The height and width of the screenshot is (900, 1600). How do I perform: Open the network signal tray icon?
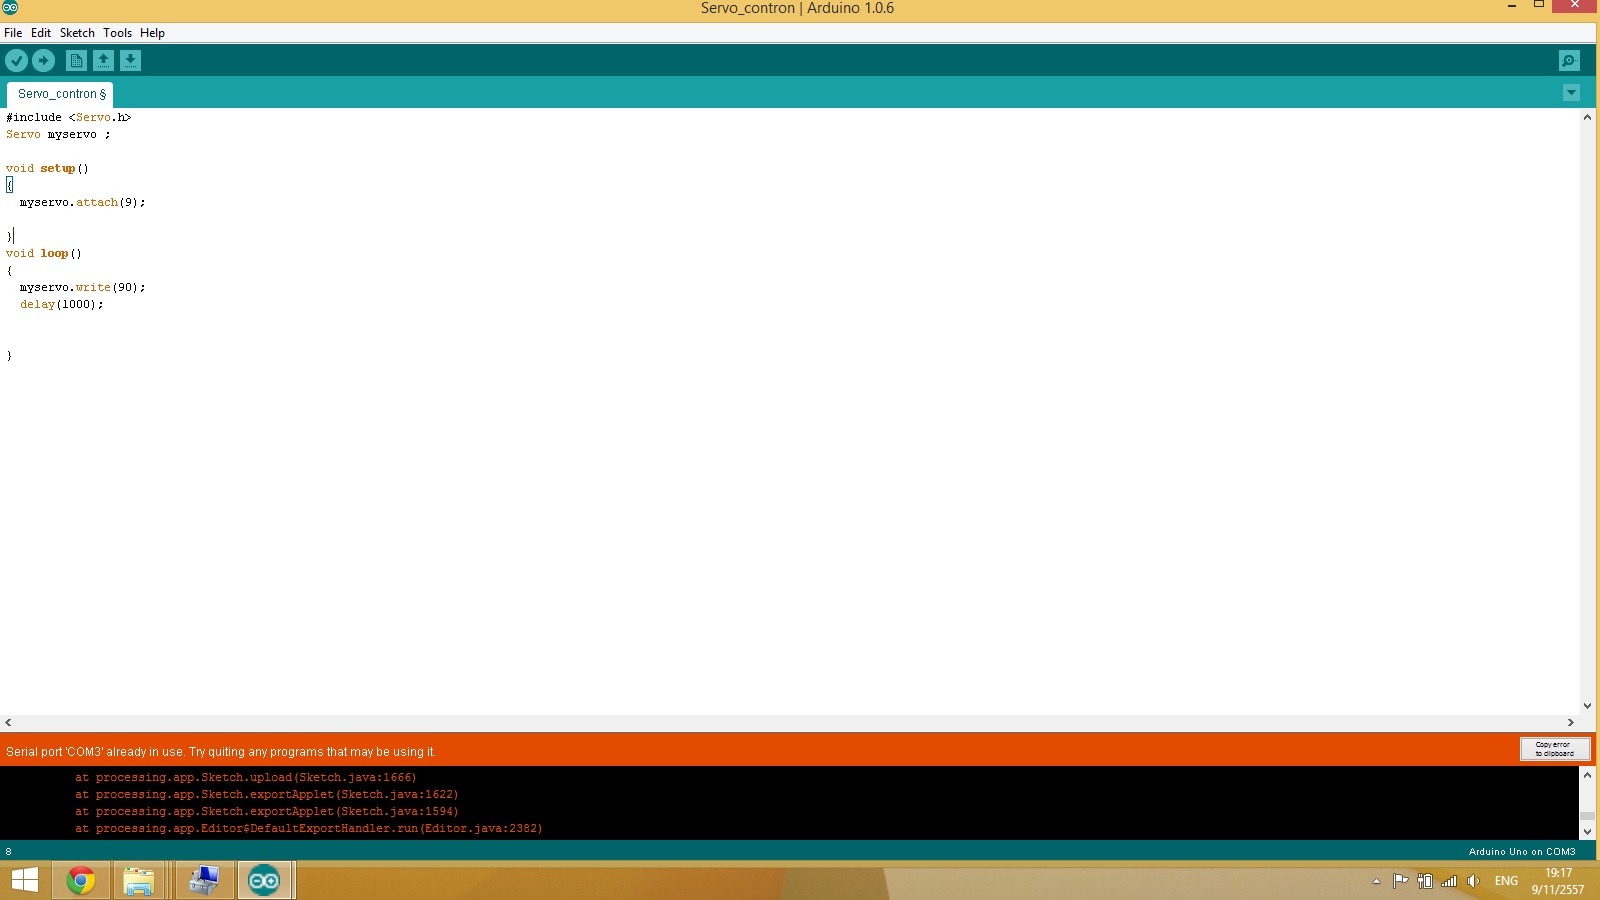[1448, 881]
